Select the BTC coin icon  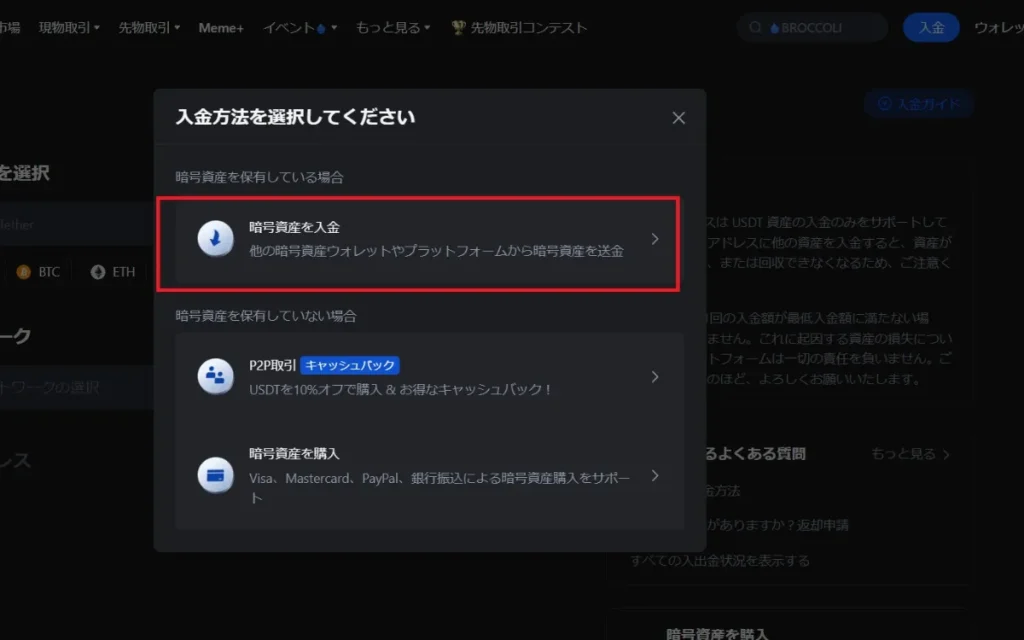[23, 272]
